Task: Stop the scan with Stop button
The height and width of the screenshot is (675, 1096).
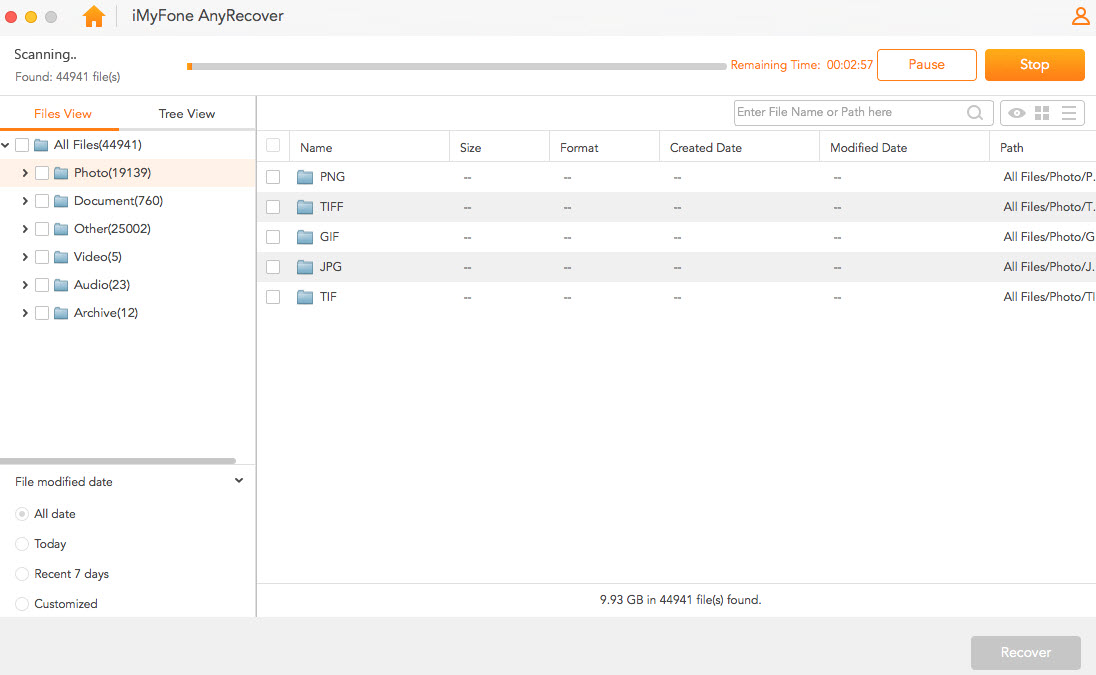Action: click(x=1034, y=65)
